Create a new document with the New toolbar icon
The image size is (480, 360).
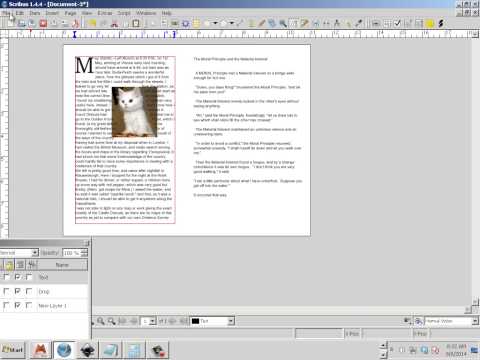tap(11, 23)
